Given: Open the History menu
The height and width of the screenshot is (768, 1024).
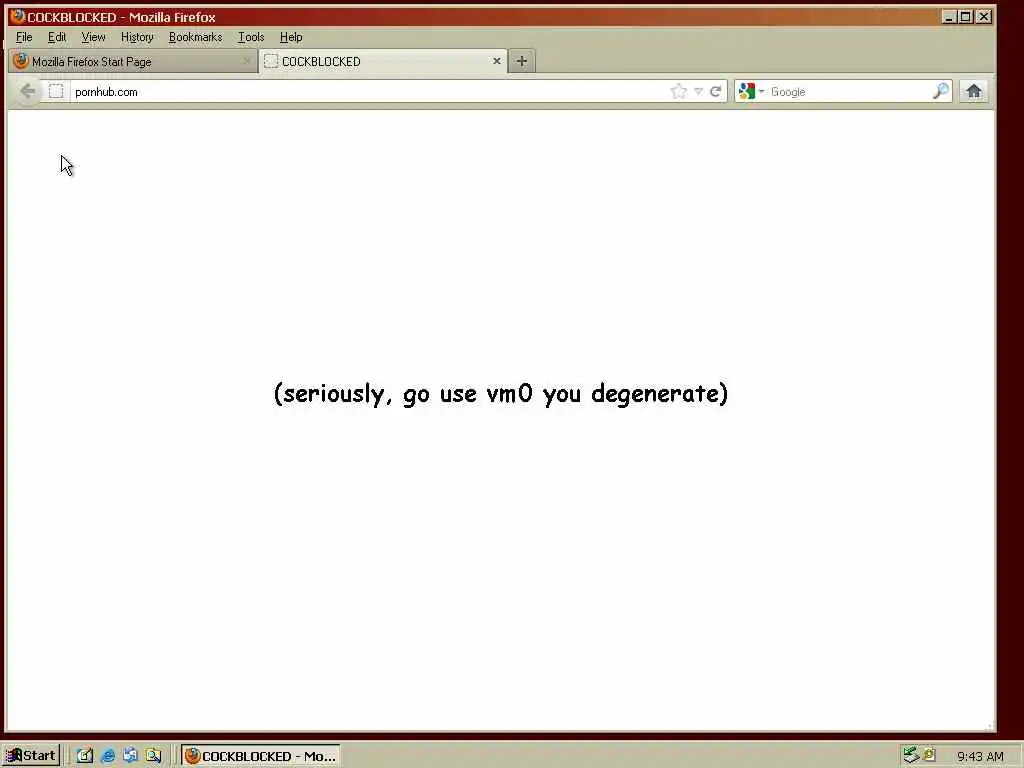Looking at the screenshot, I should 137,37.
